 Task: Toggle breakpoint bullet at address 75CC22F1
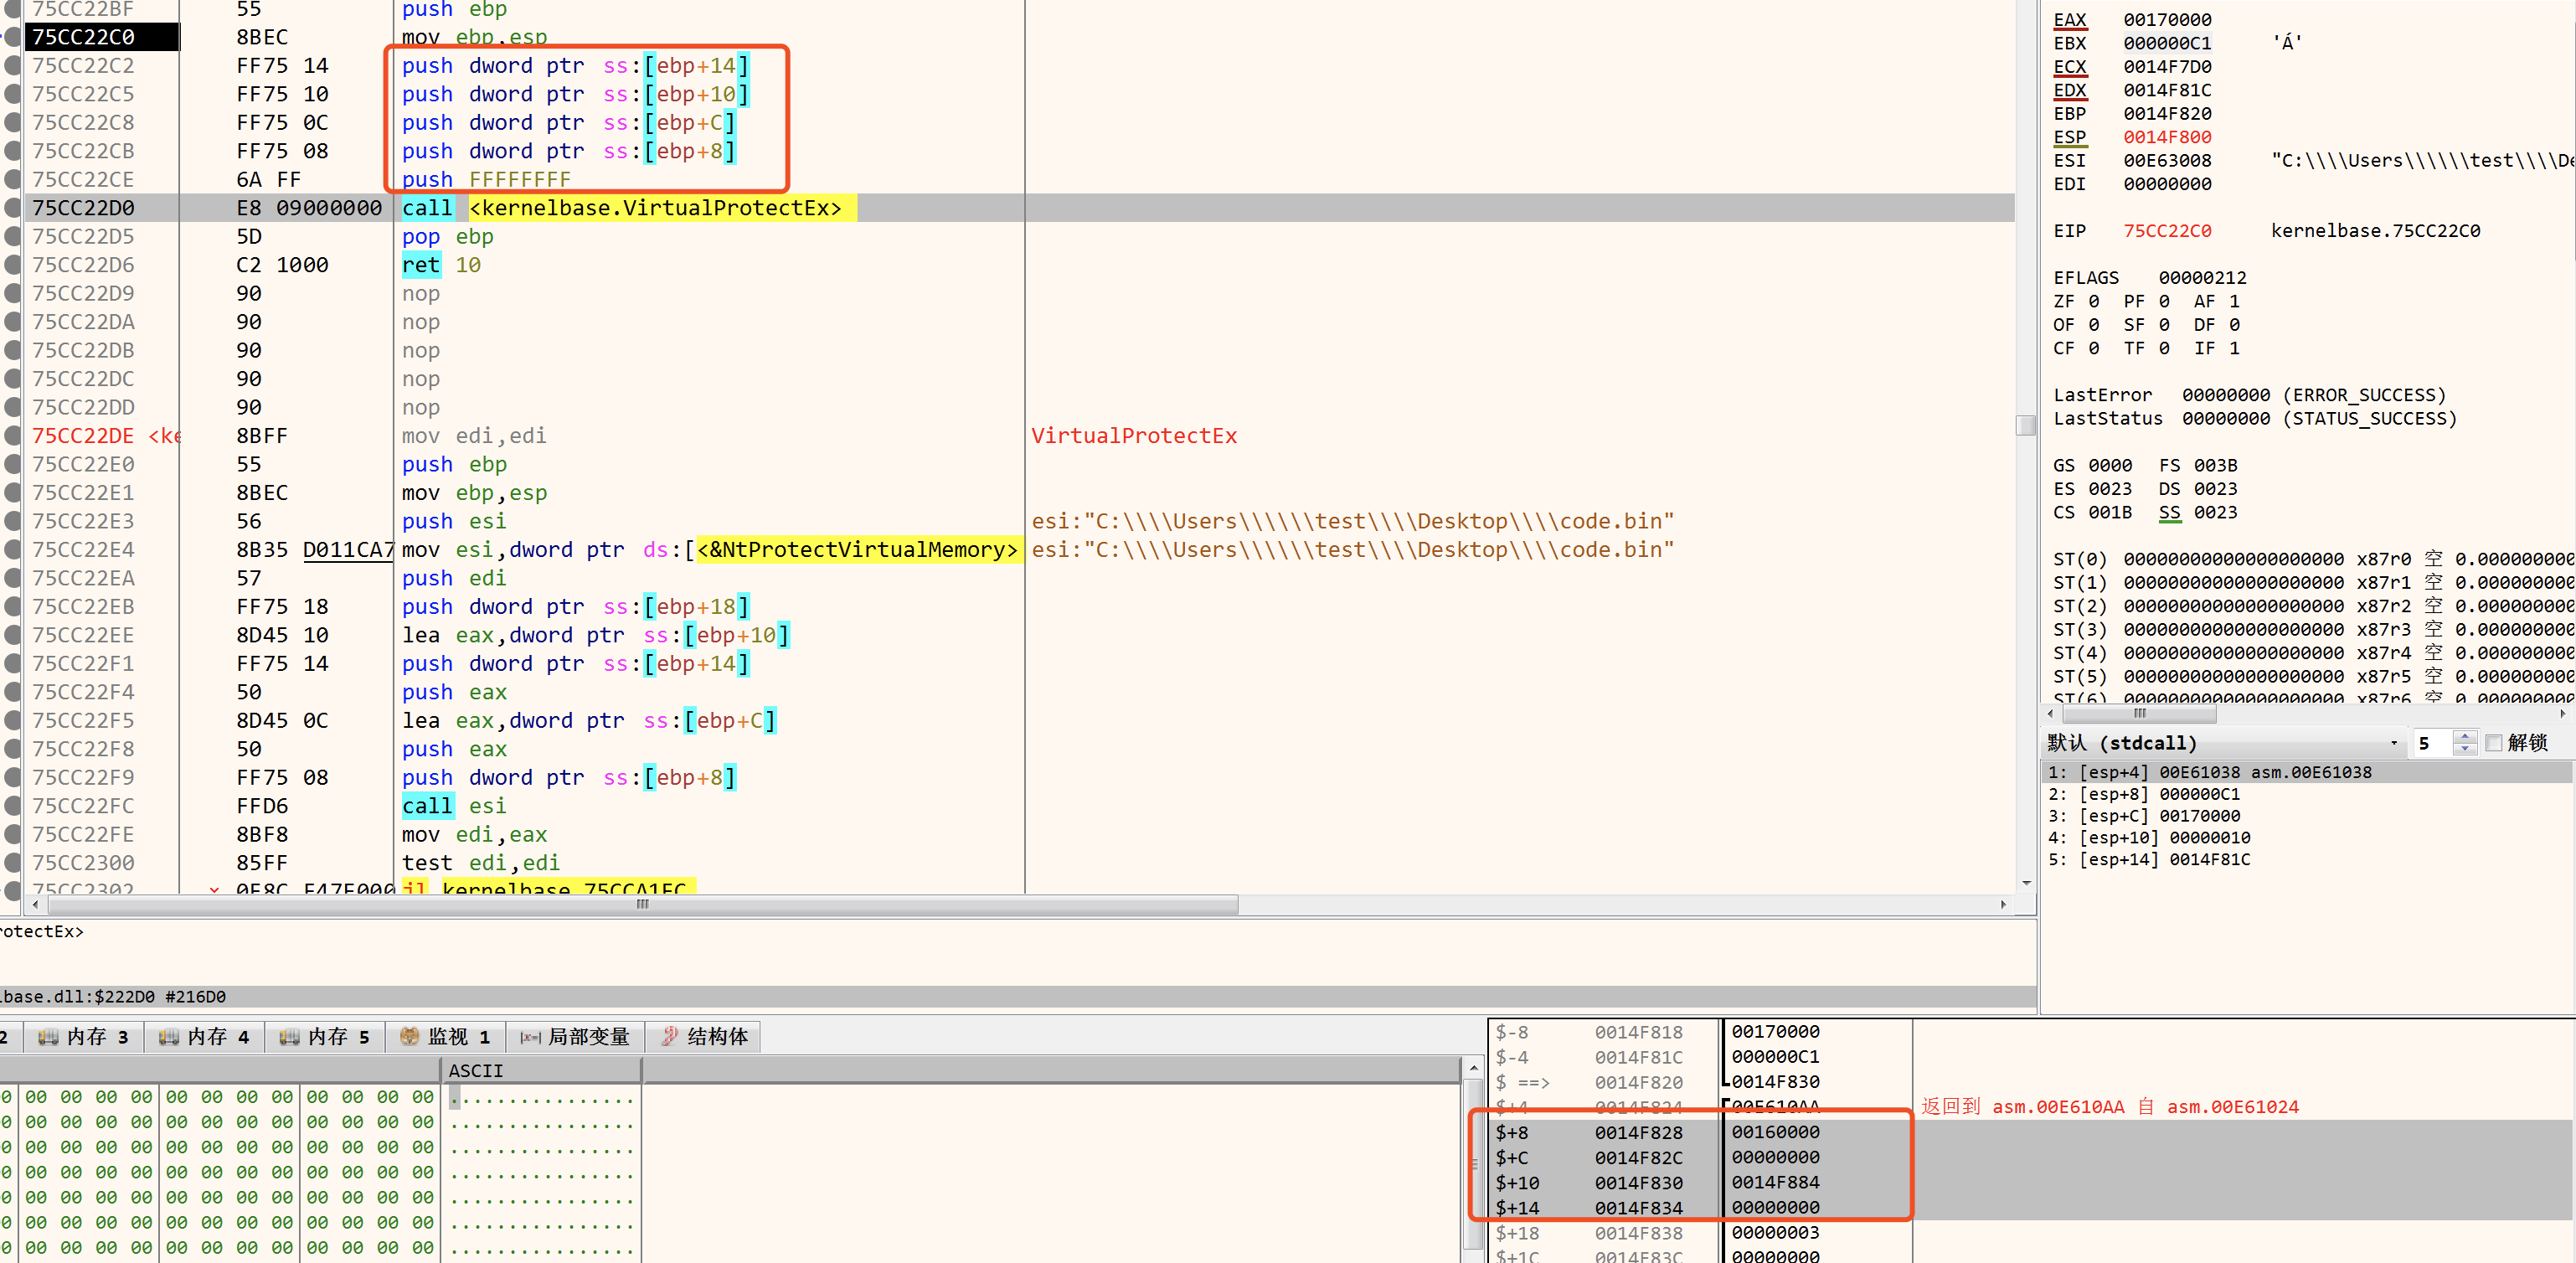coord(13,664)
